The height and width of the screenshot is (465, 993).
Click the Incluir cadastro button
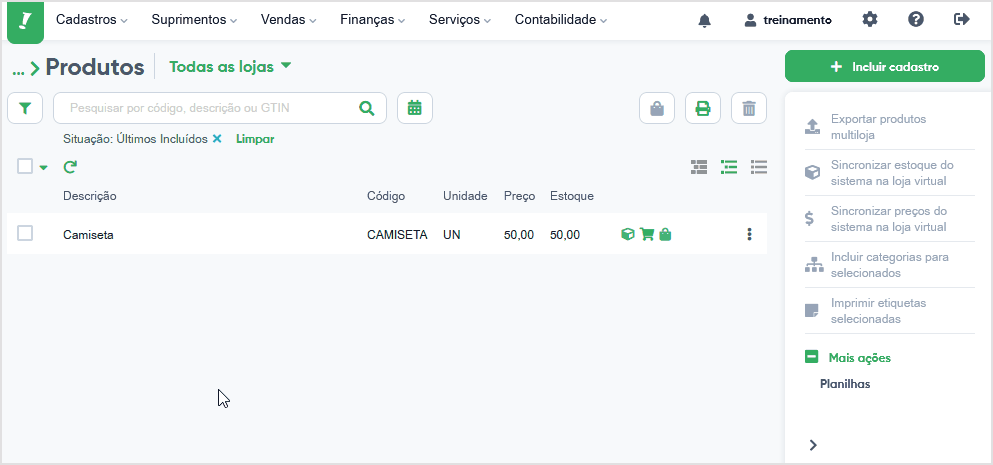pyautogui.click(x=885, y=67)
